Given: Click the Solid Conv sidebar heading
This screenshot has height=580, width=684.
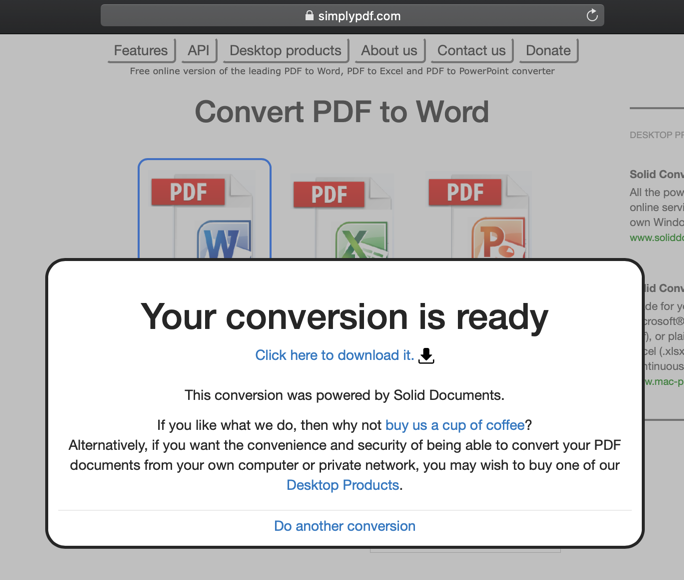Looking at the screenshot, I should (657, 174).
